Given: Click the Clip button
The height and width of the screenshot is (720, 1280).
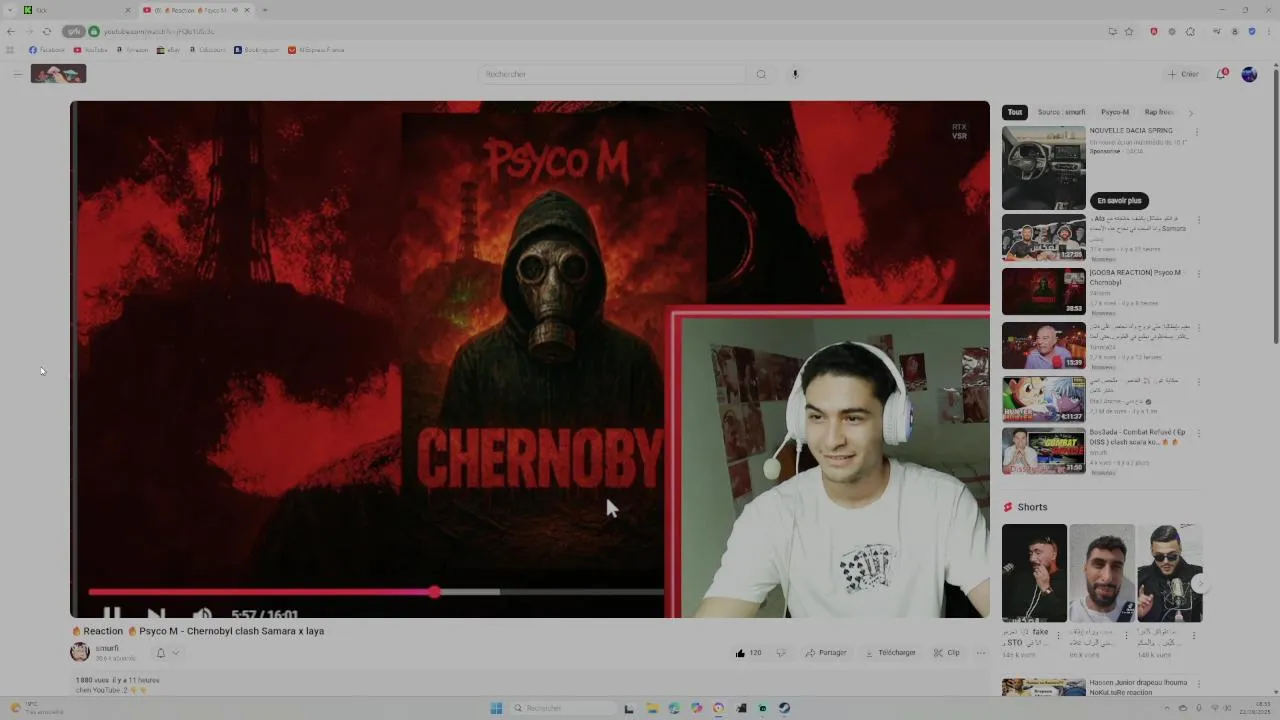Looking at the screenshot, I should 947,653.
